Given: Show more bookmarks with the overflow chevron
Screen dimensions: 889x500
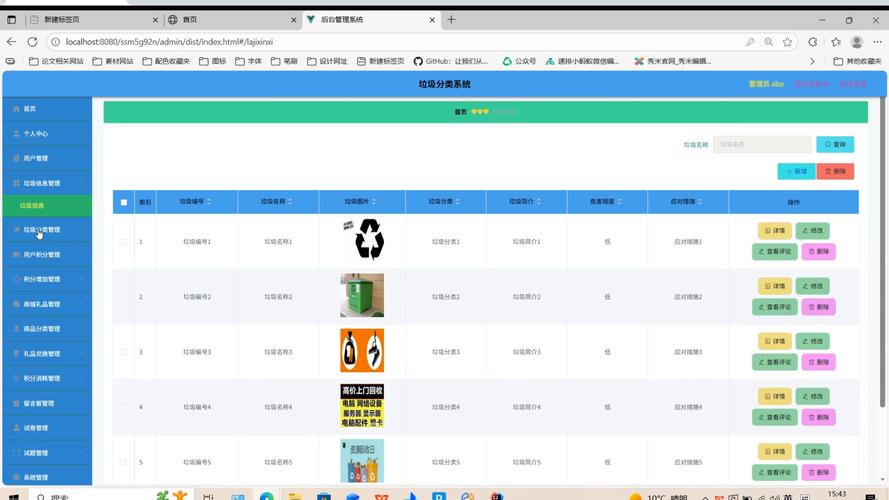Looking at the screenshot, I should point(812,61).
